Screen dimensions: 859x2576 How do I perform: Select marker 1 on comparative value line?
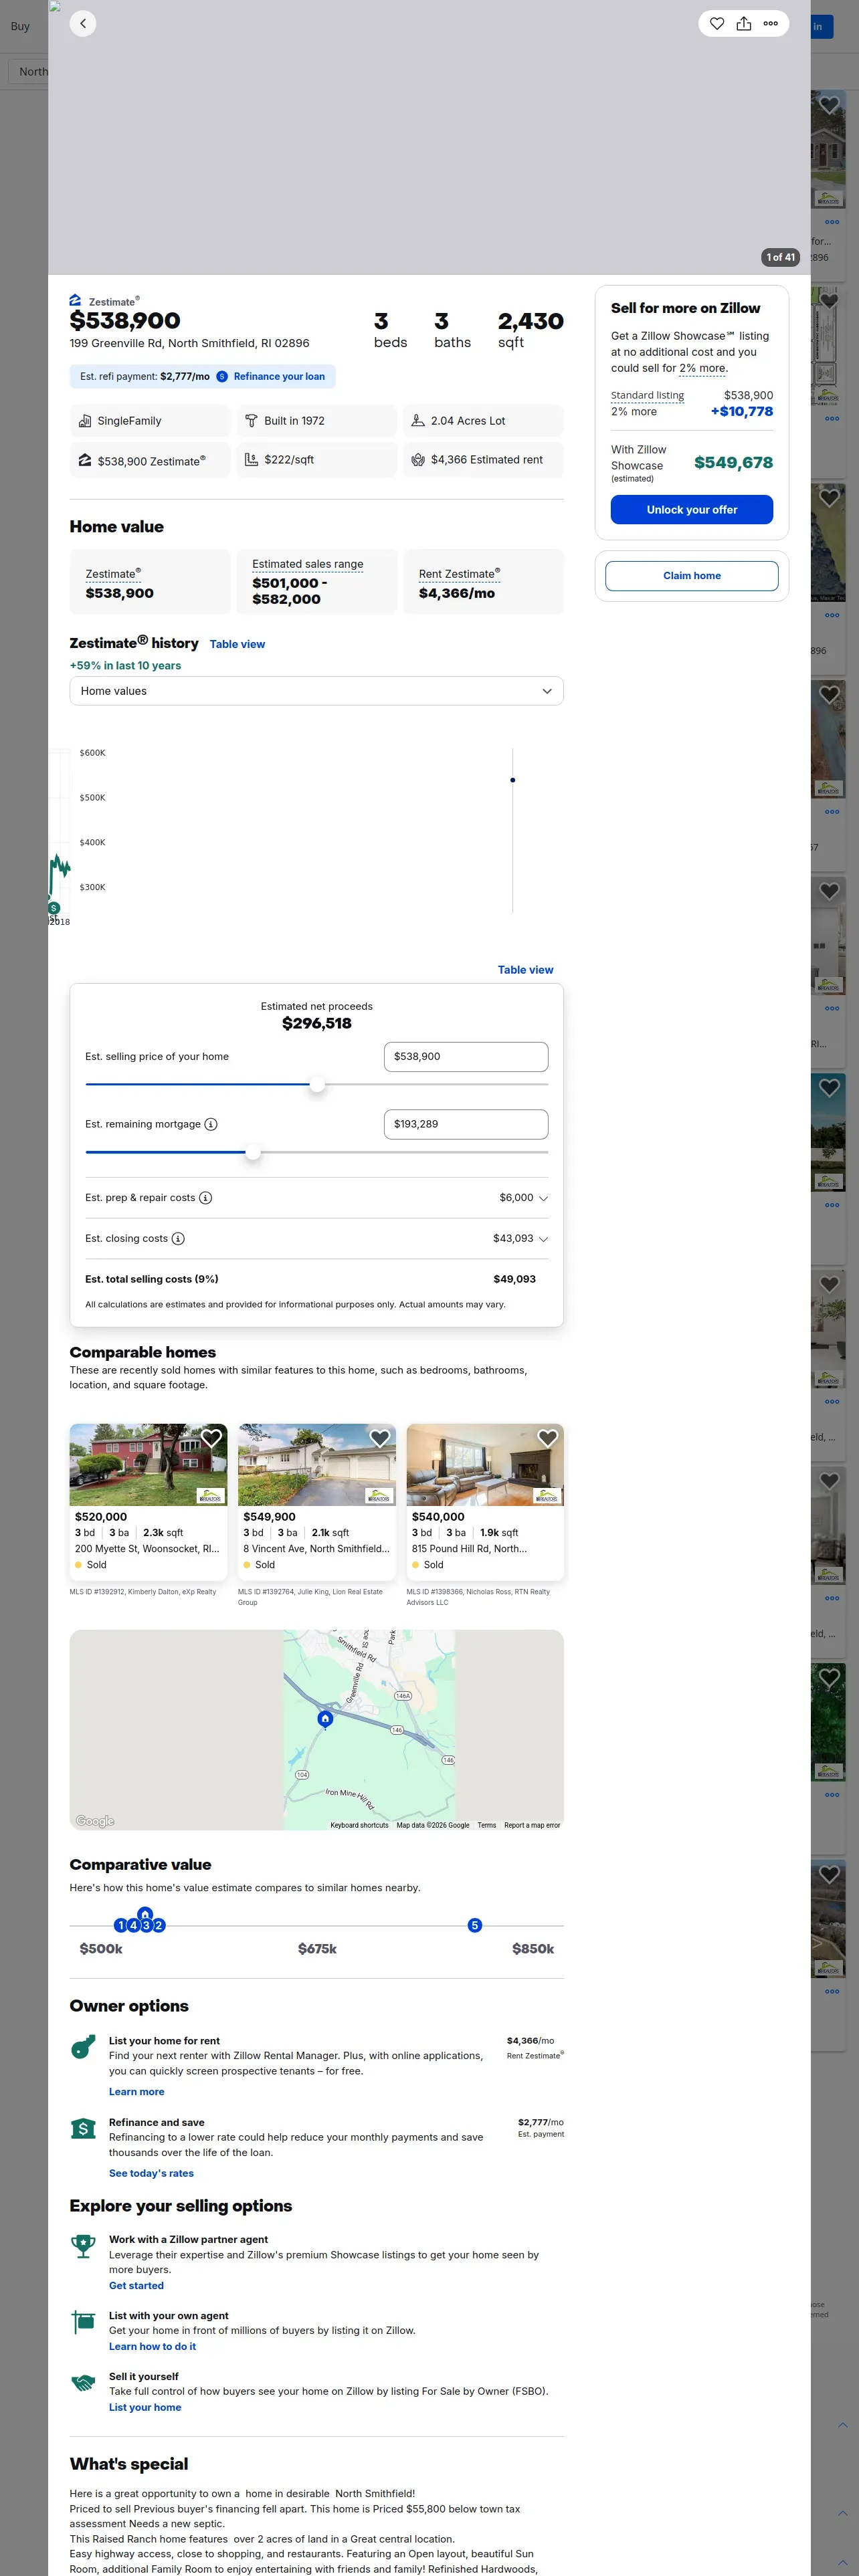tap(121, 1925)
